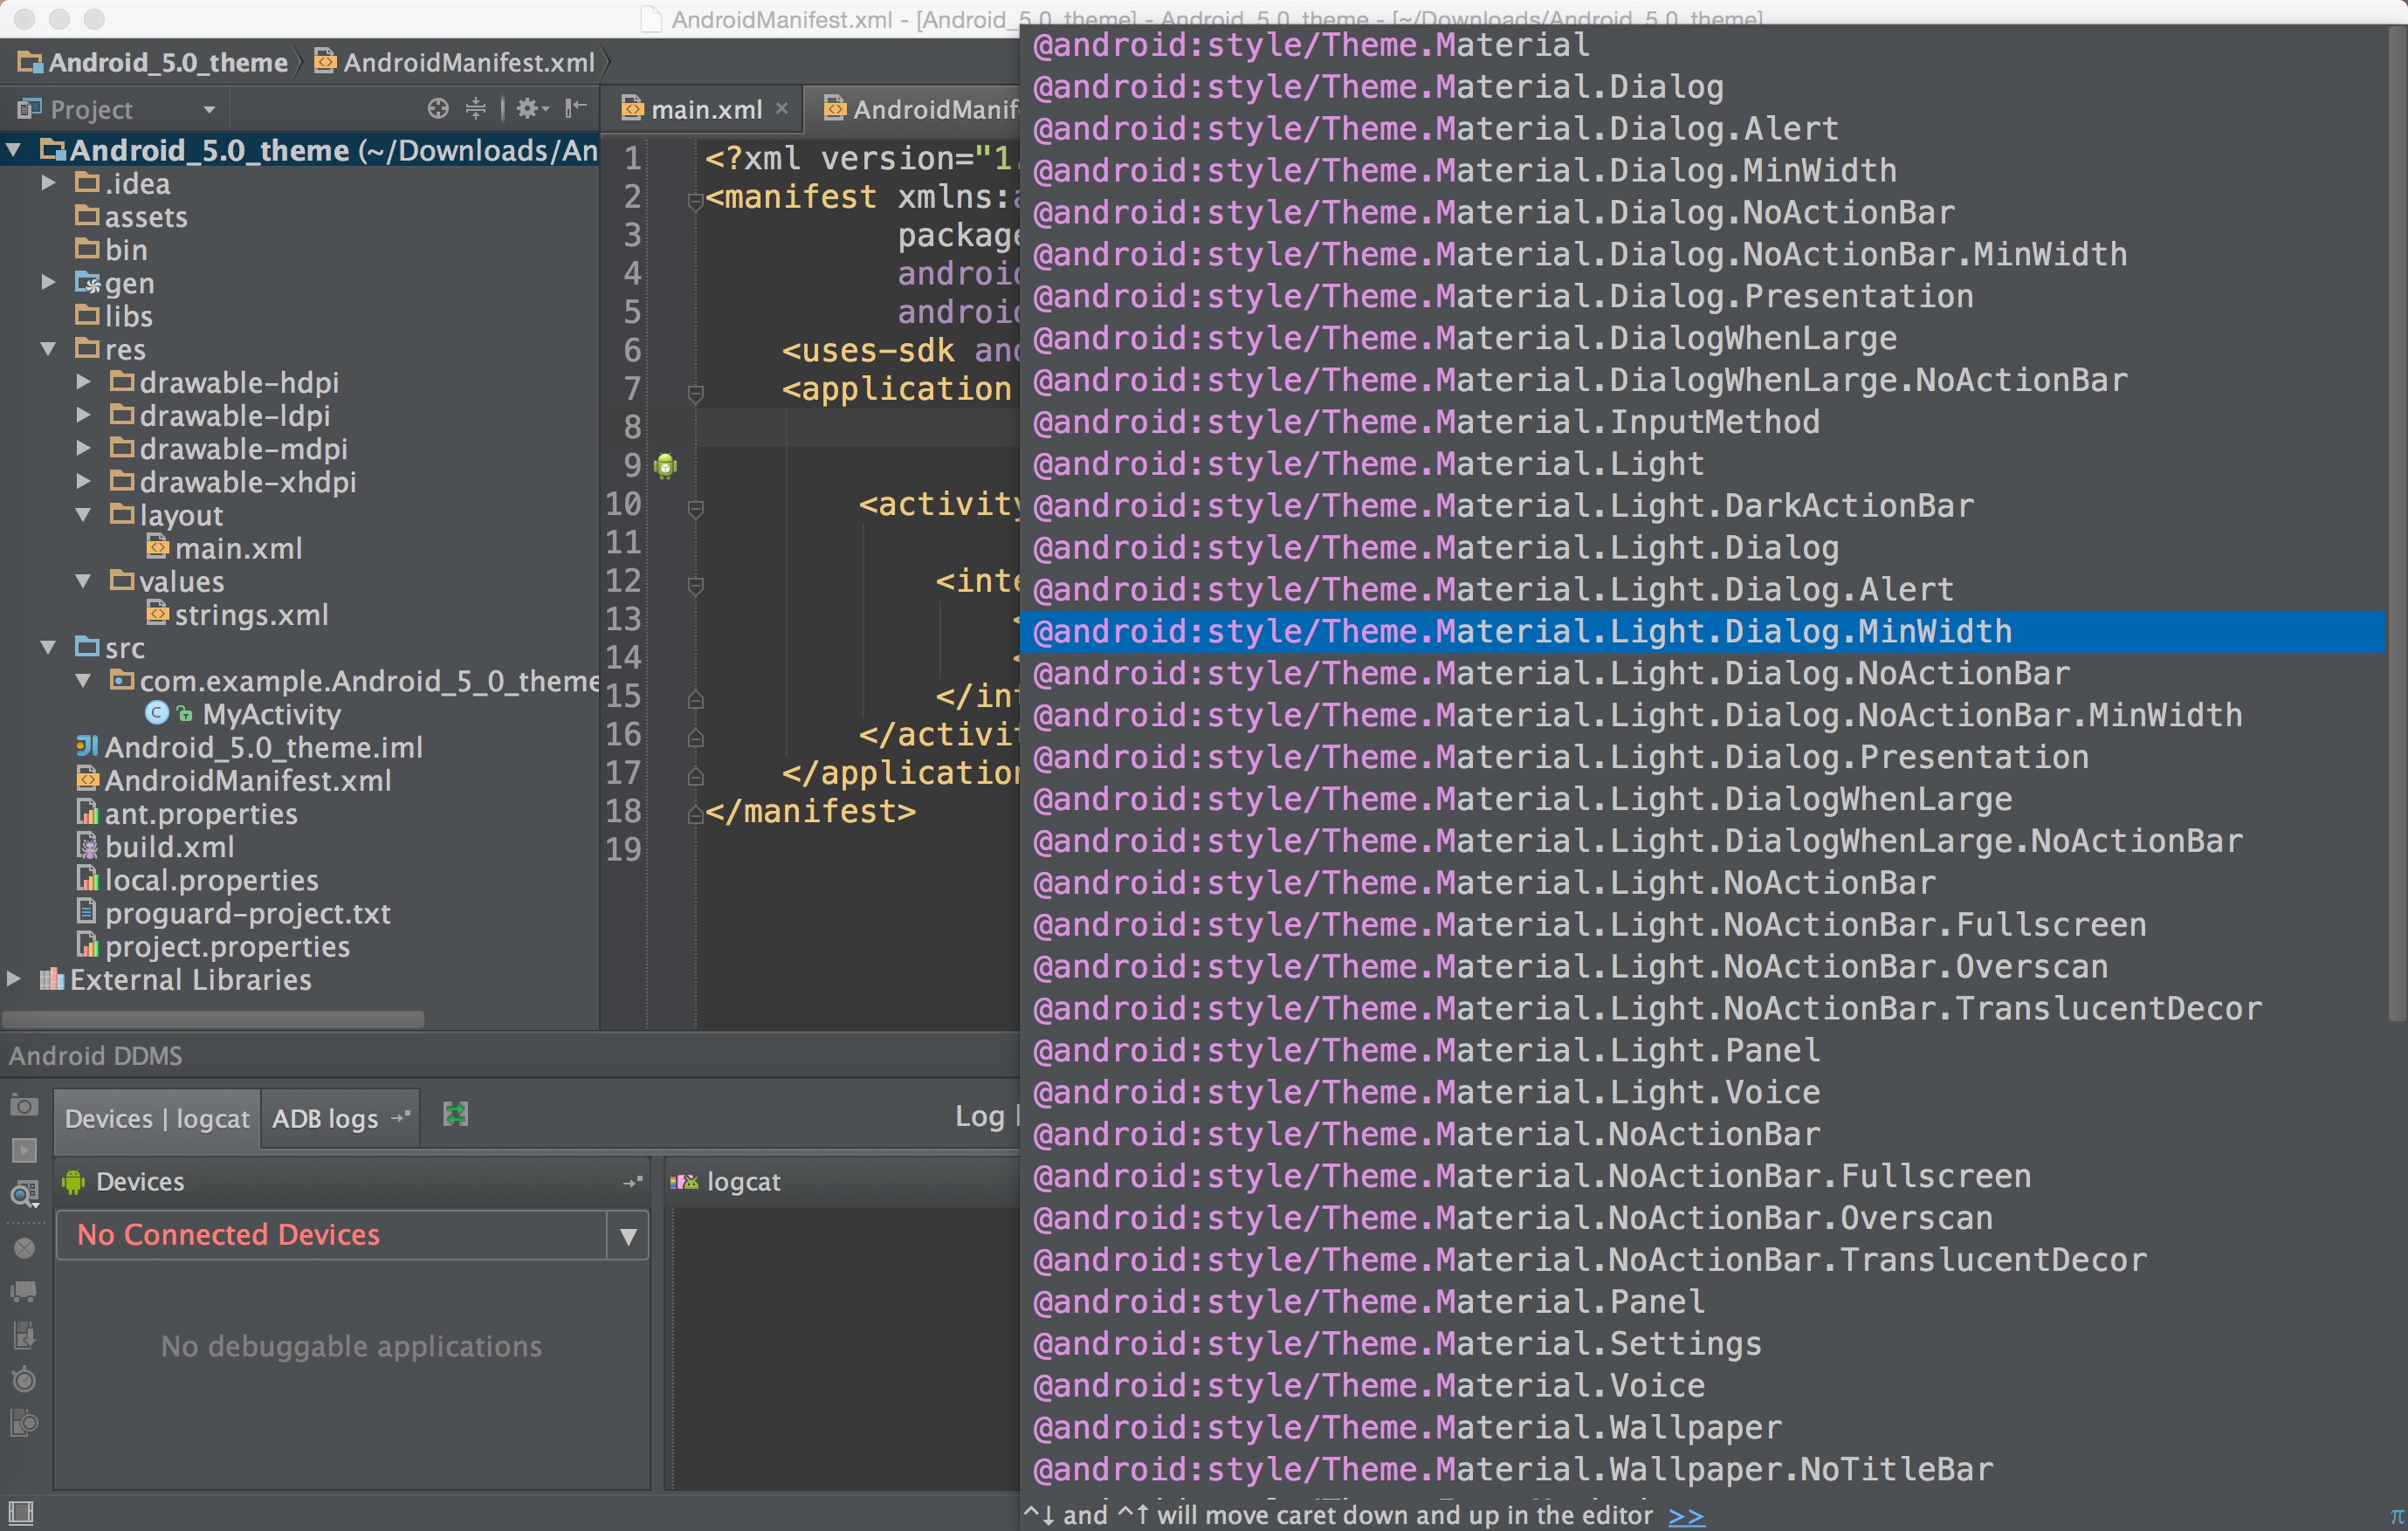Choose Theme.Material.Light.DarkActionBar suggestion
Screen dimensions: 2408x1531
tap(1702, 506)
